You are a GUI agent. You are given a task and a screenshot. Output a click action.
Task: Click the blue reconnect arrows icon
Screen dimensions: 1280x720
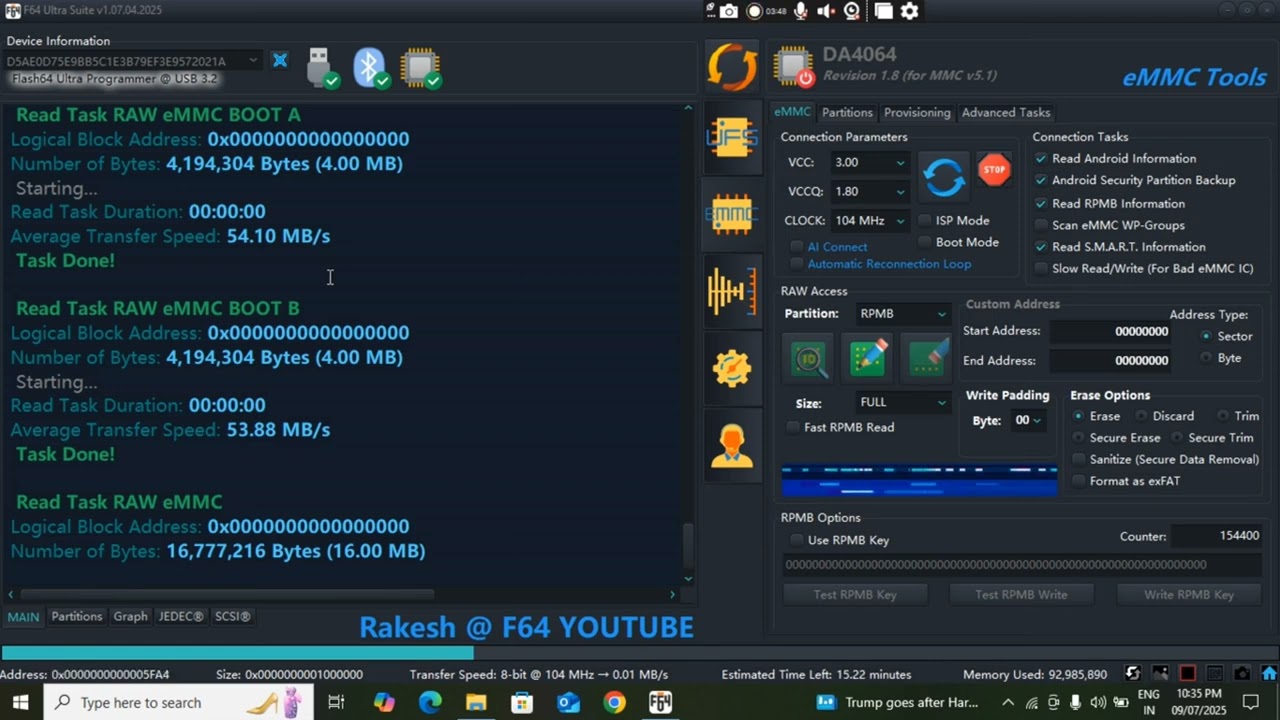click(x=944, y=177)
